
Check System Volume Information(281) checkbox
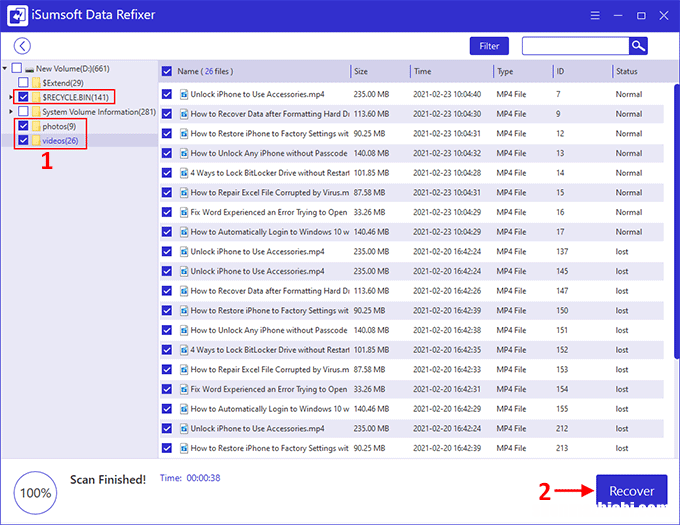pyautogui.click(x=23, y=111)
